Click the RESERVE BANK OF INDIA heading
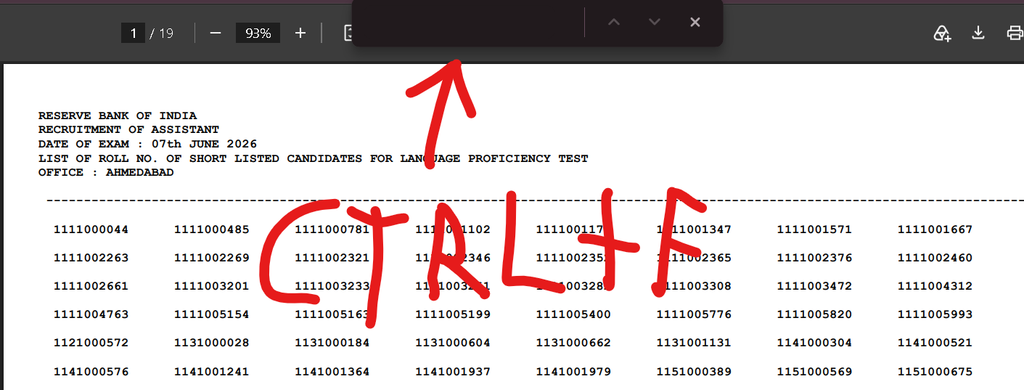The width and height of the screenshot is (1024, 390). pos(118,116)
